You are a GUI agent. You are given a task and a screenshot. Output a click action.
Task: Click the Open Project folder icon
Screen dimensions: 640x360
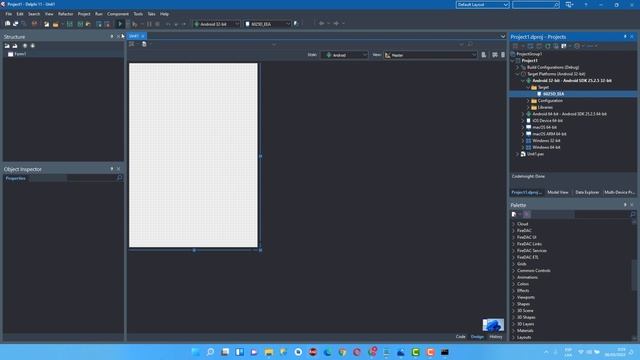(56, 24)
